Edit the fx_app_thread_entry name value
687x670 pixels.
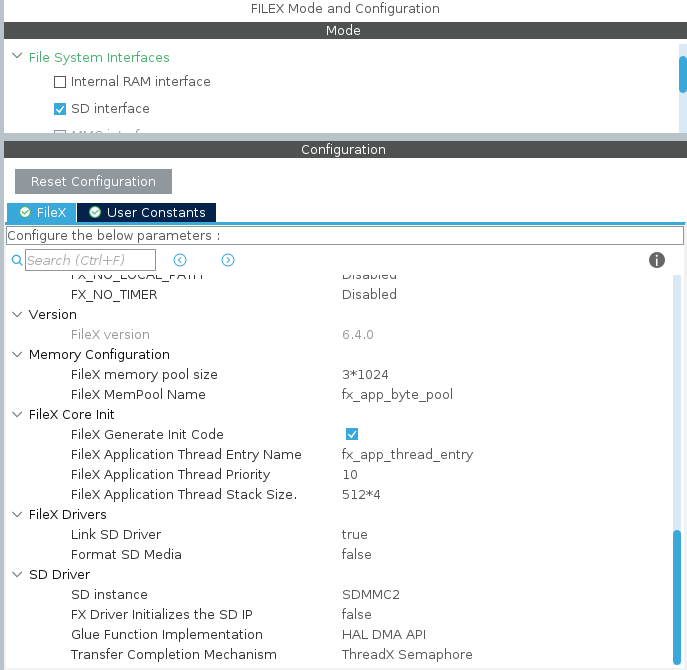click(407, 454)
